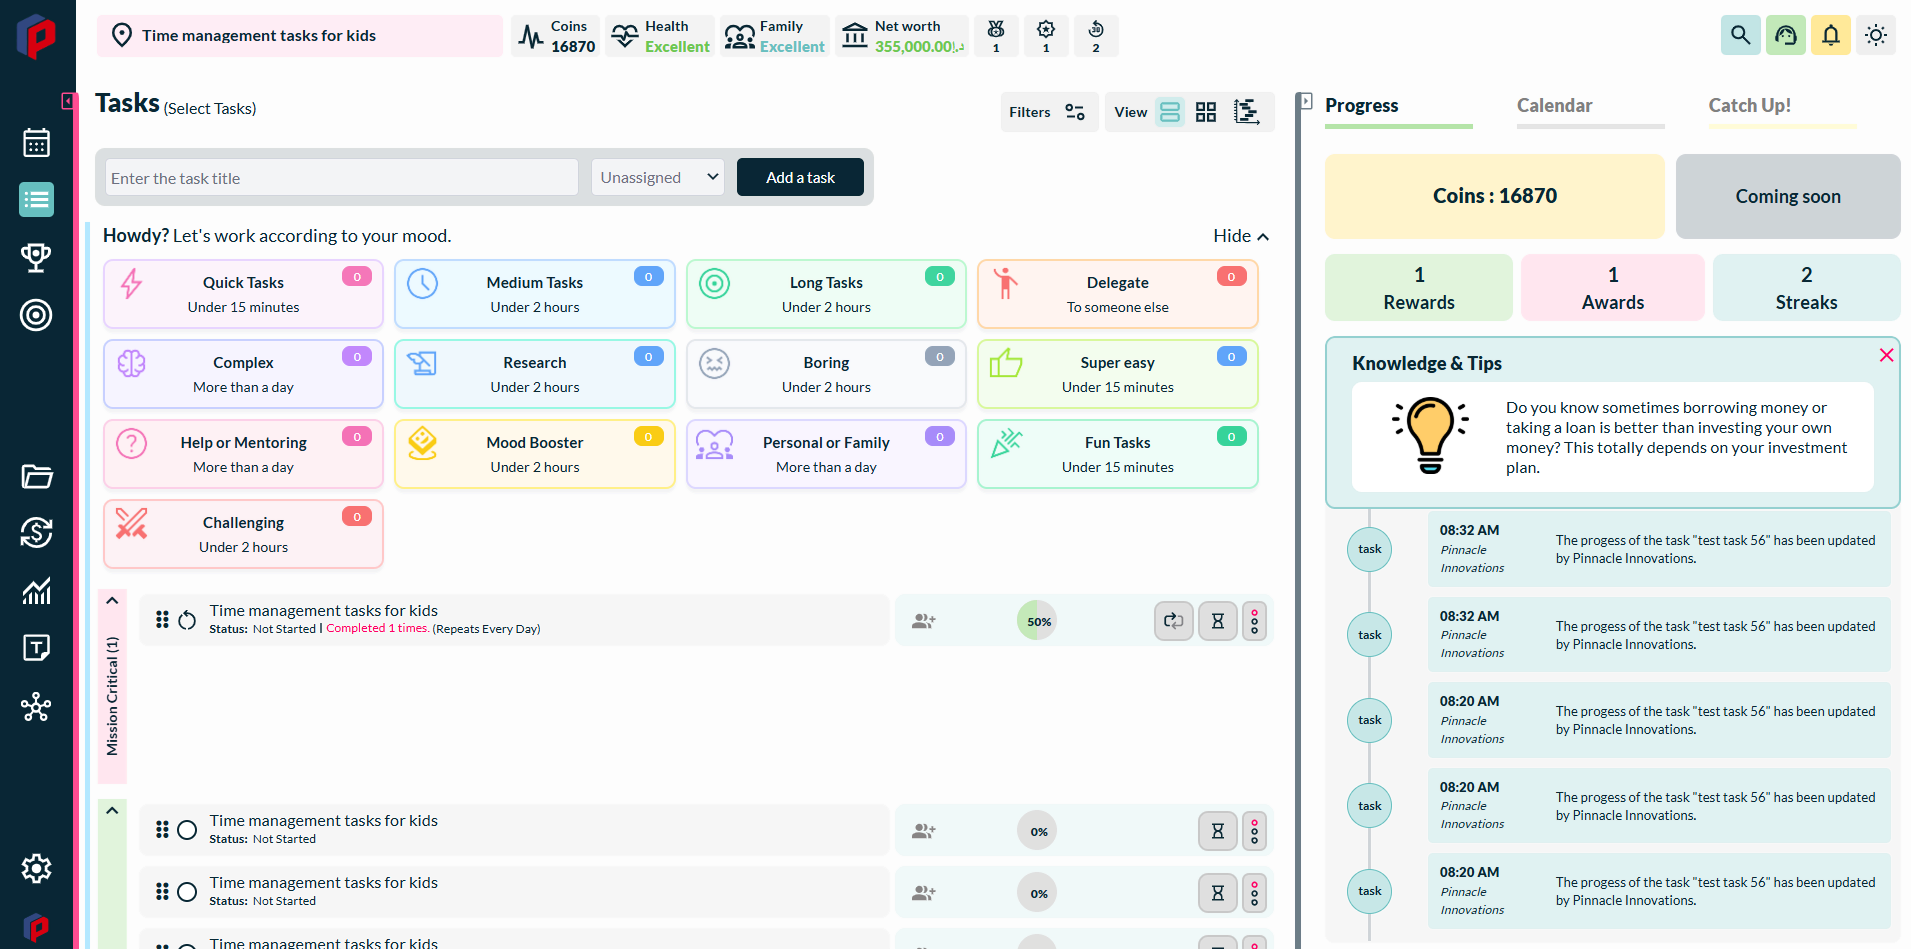The image size is (1911, 949).
Task: Toggle light/dark theme sun icon
Action: click(x=1876, y=35)
